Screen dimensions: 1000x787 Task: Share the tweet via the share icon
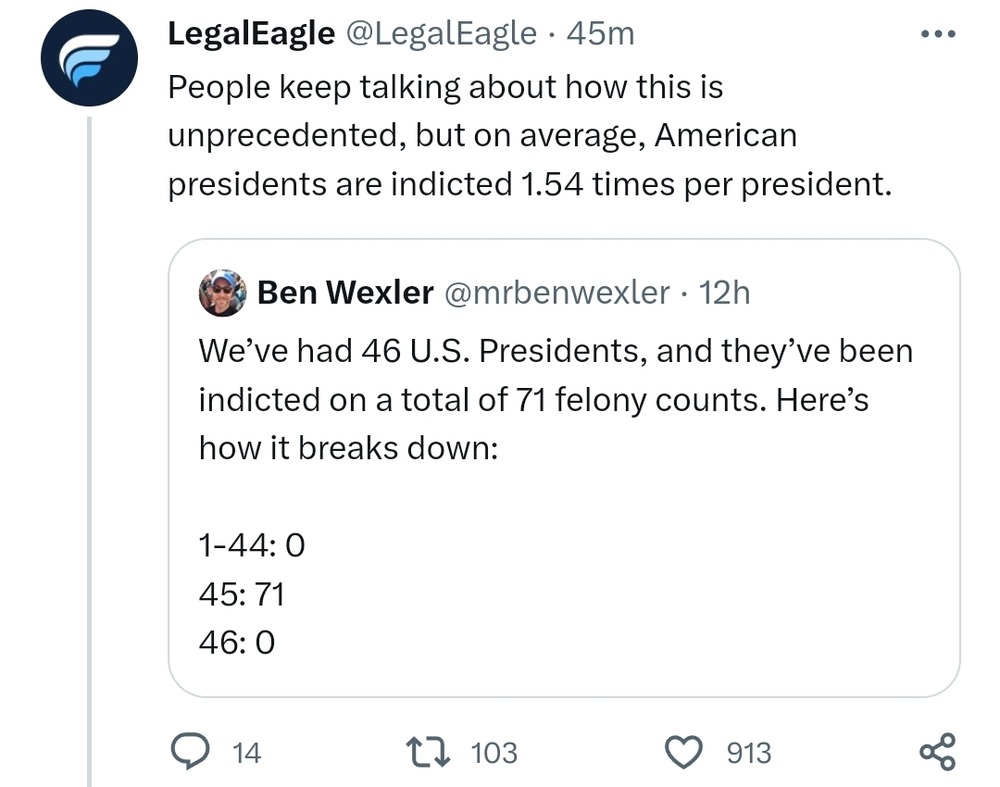click(x=937, y=751)
